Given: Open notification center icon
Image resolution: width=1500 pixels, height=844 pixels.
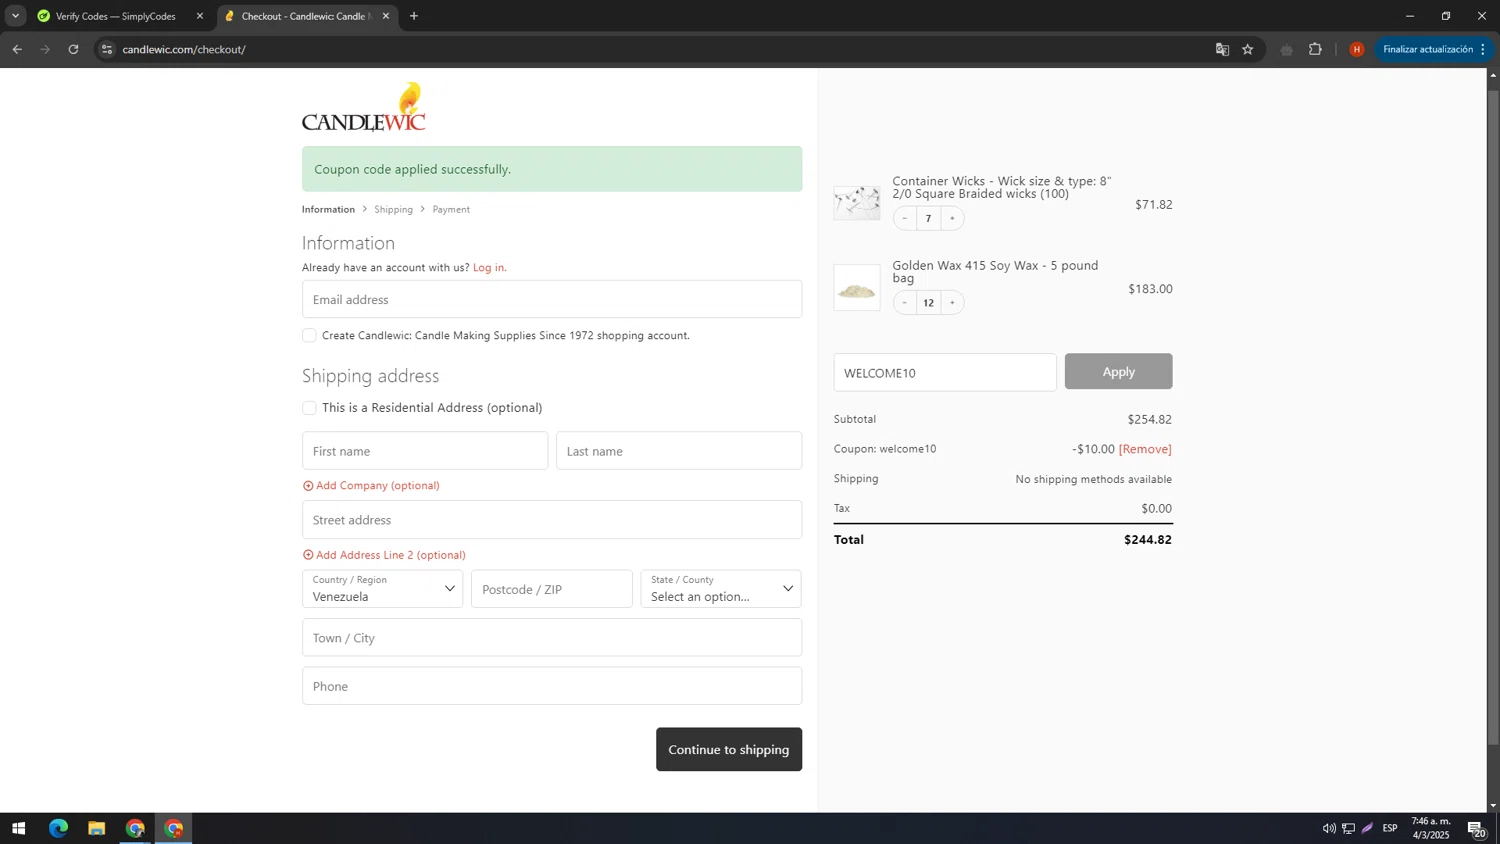Looking at the screenshot, I should click(x=1476, y=828).
